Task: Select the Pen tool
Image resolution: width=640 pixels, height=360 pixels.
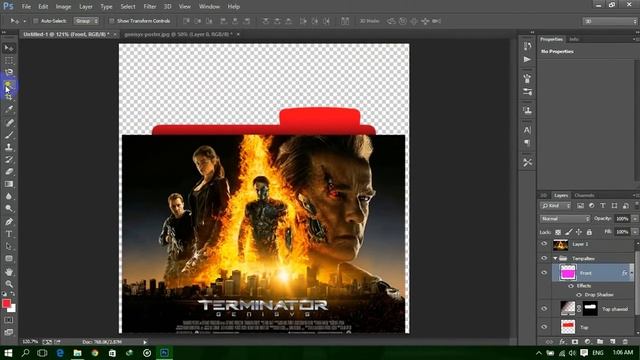Action: 9,222
